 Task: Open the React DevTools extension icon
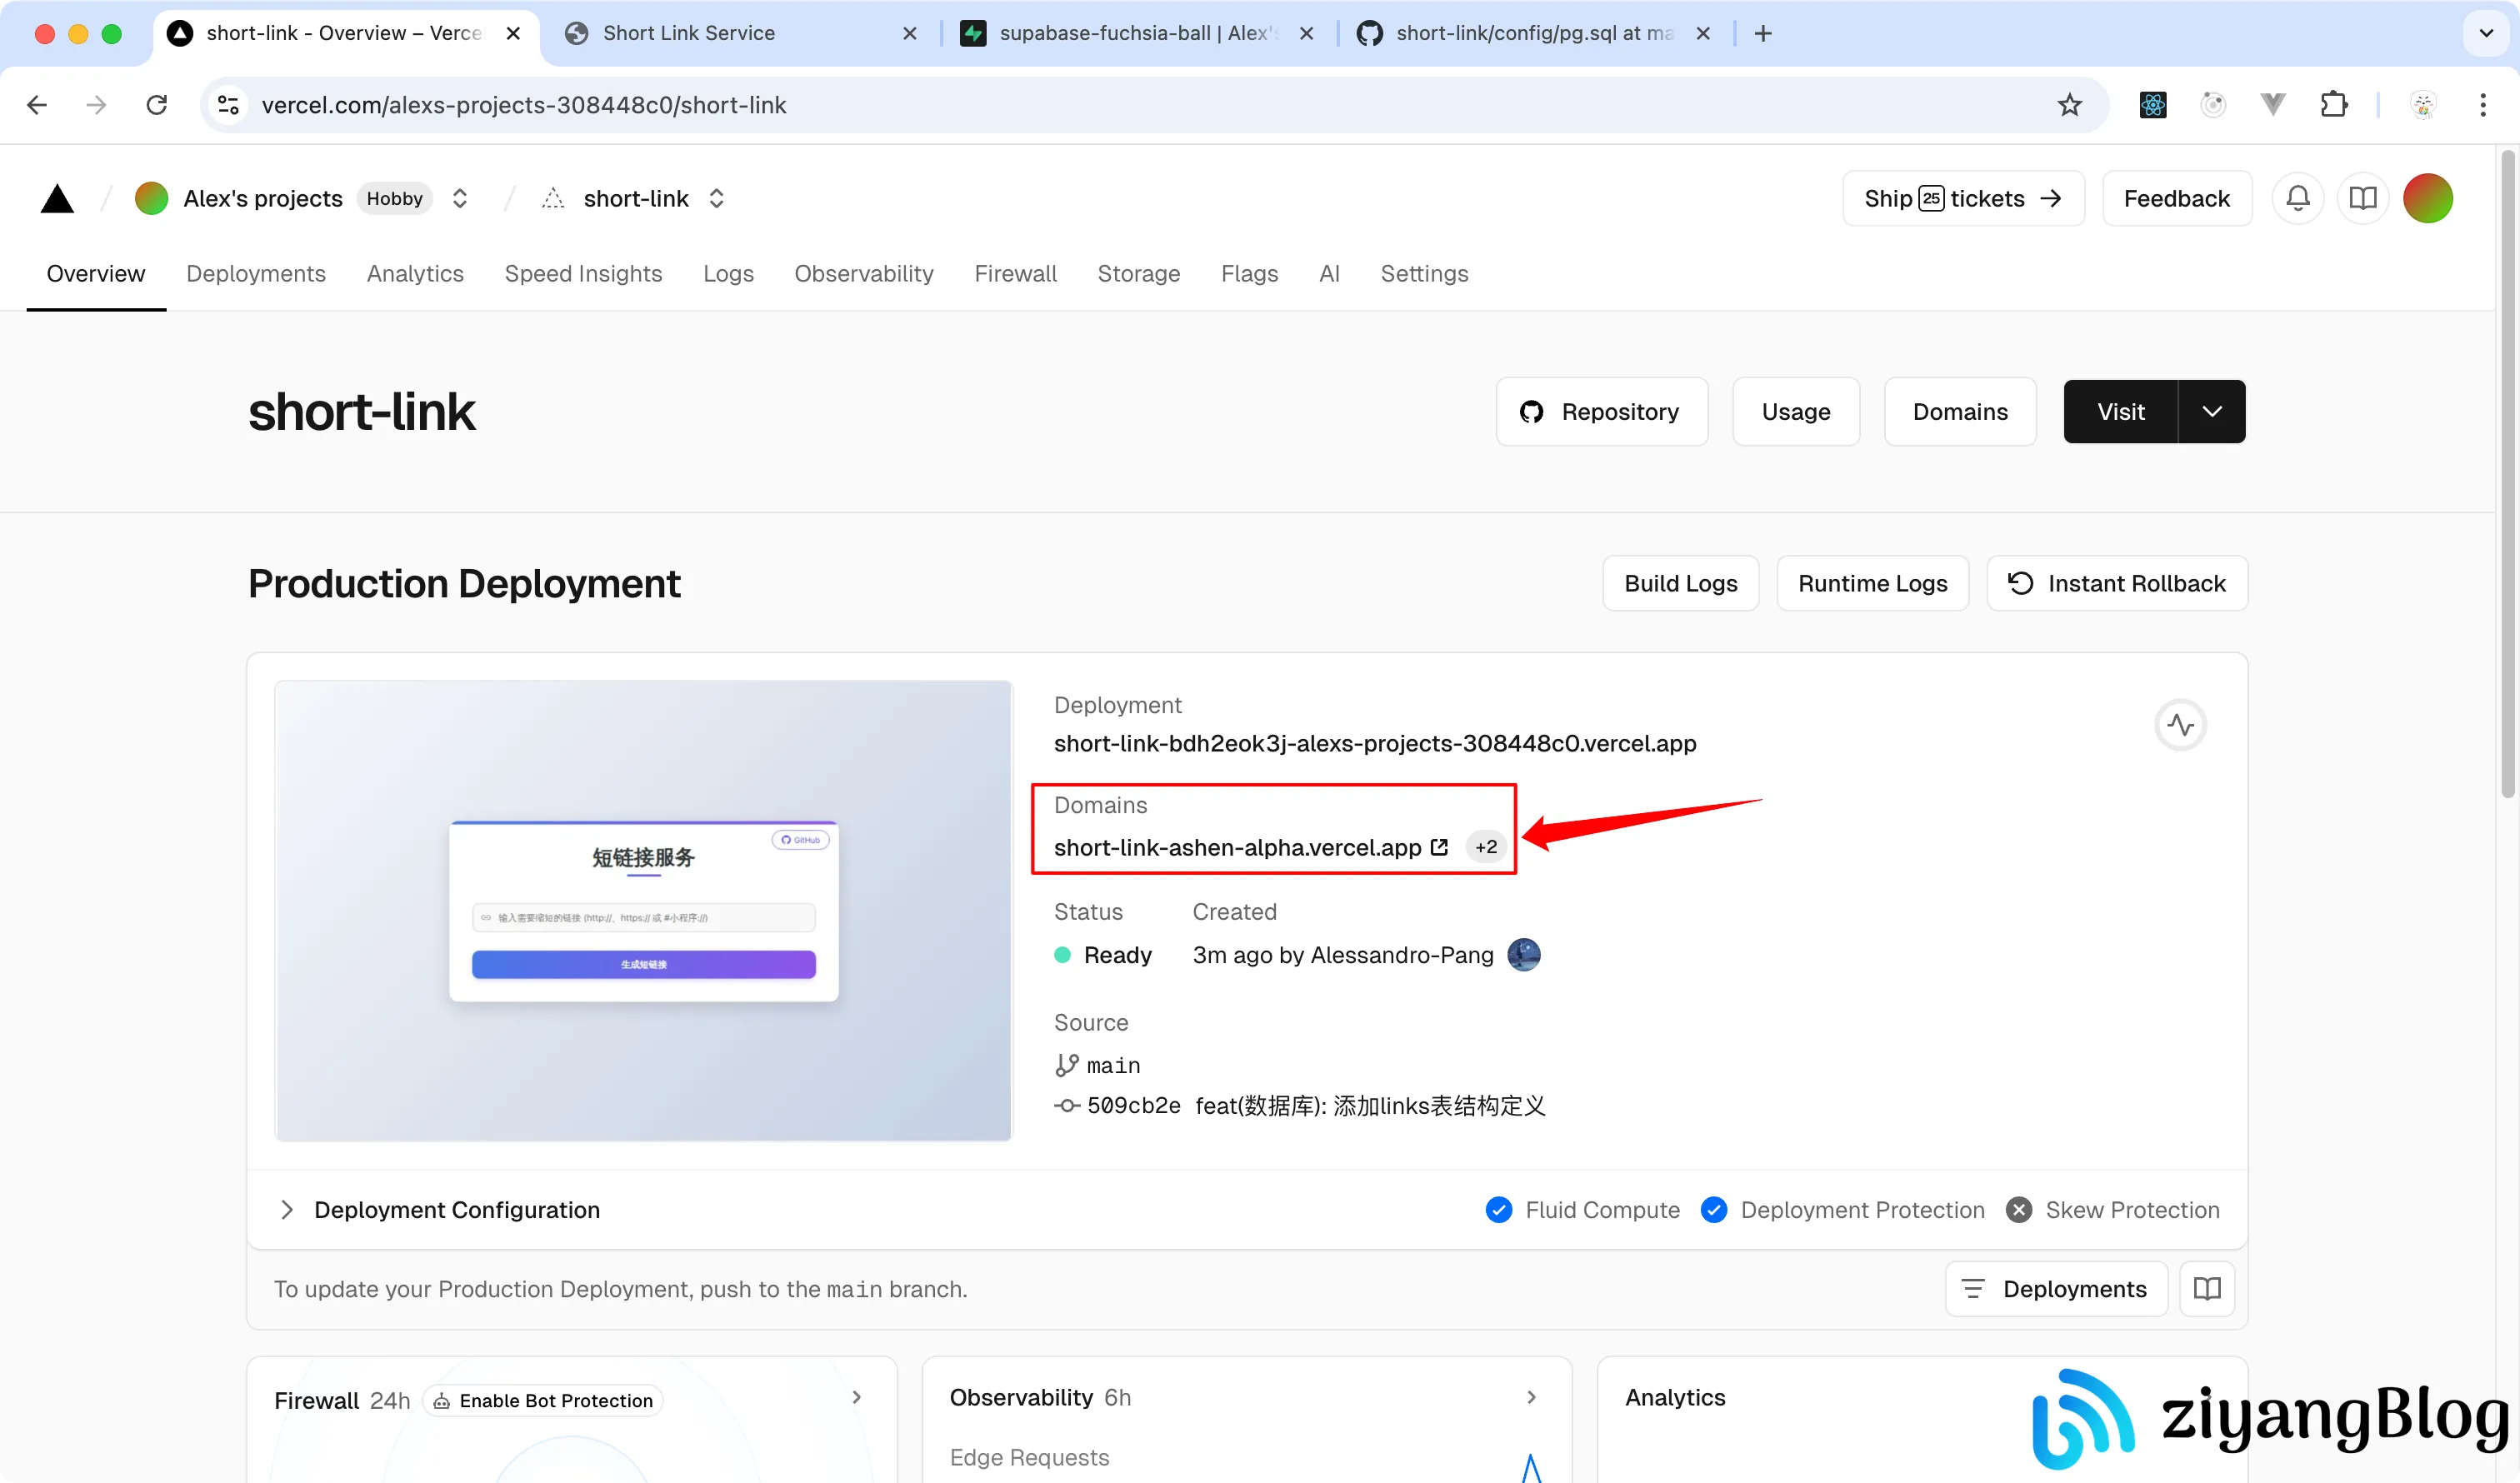tap(2152, 105)
